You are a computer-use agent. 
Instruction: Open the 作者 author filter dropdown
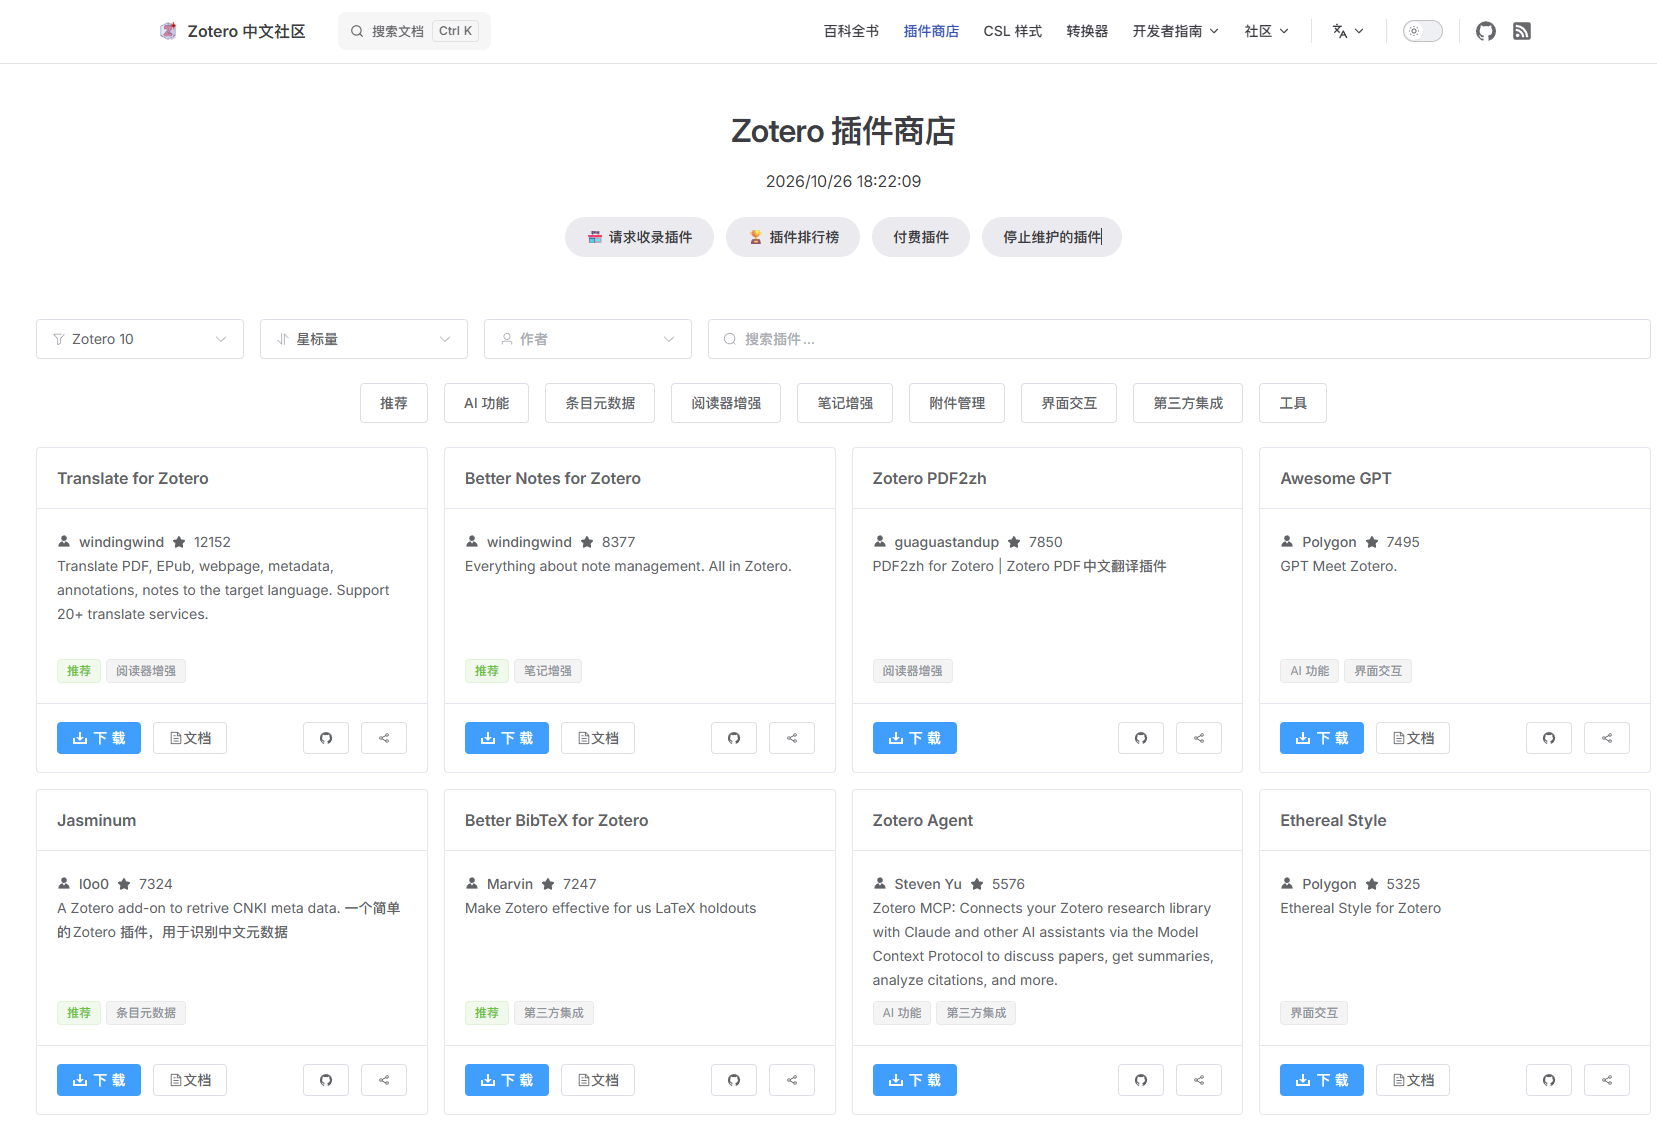tap(588, 339)
